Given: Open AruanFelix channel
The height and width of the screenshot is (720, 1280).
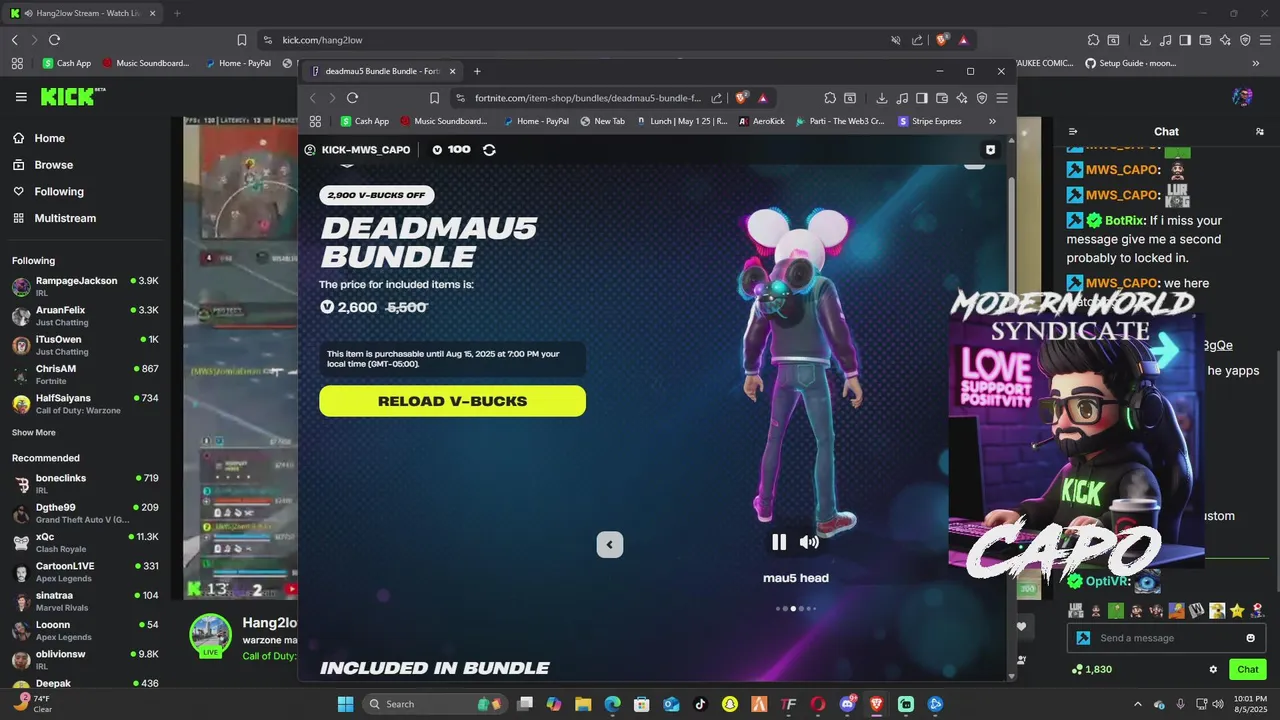Looking at the screenshot, I should click(x=86, y=316).
